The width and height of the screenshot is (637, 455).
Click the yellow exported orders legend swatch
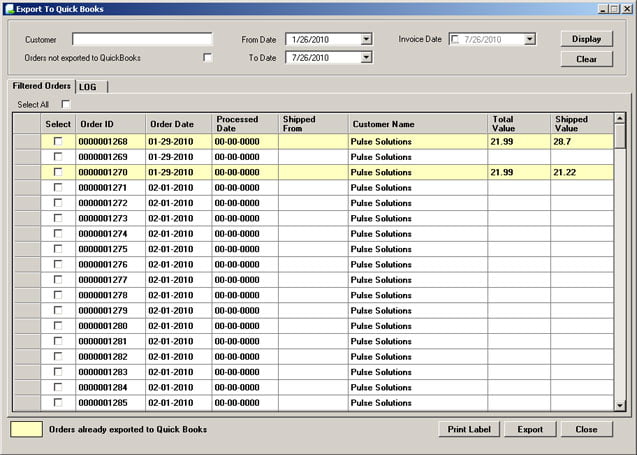coord(26,429)
